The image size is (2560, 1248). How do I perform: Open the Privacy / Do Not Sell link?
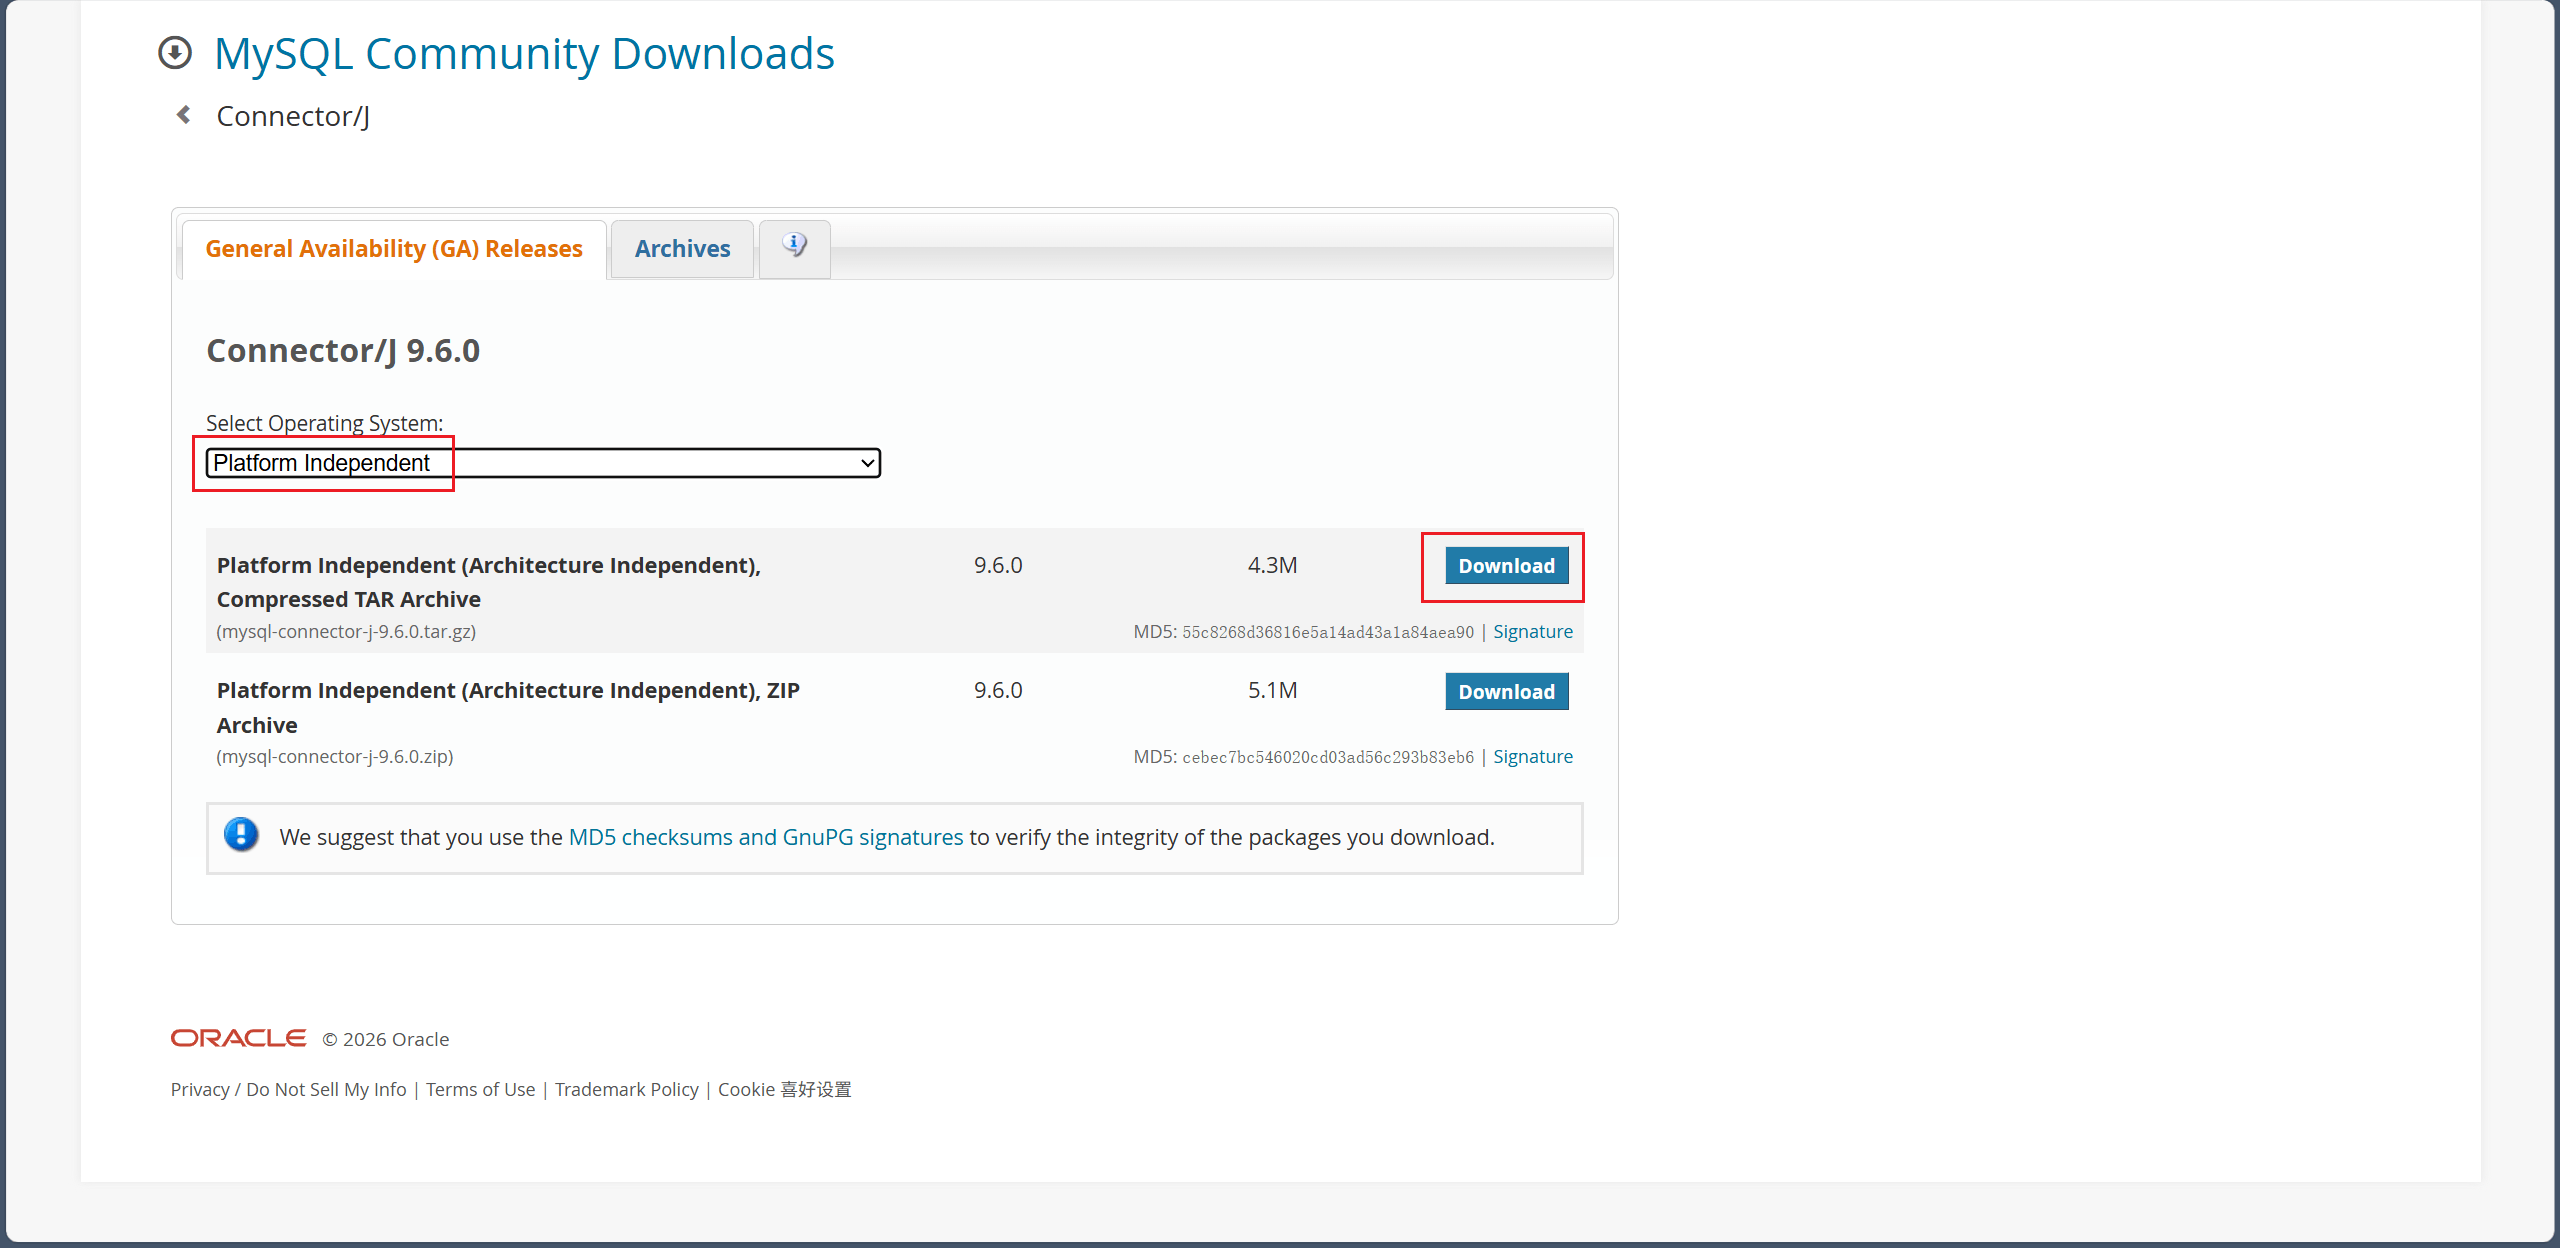[288, 1090]
